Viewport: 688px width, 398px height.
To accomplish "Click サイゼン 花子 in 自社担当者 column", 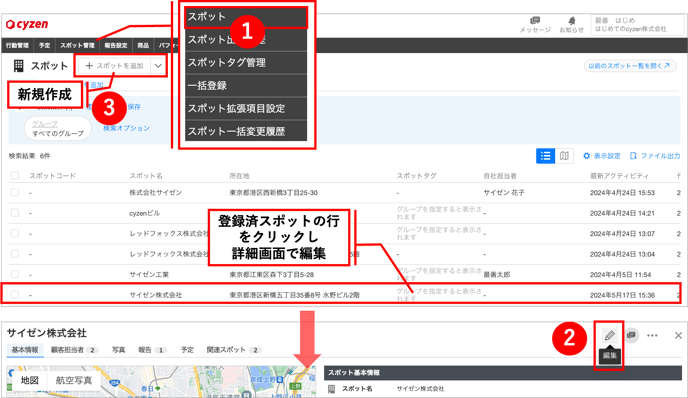I will 504,192.
